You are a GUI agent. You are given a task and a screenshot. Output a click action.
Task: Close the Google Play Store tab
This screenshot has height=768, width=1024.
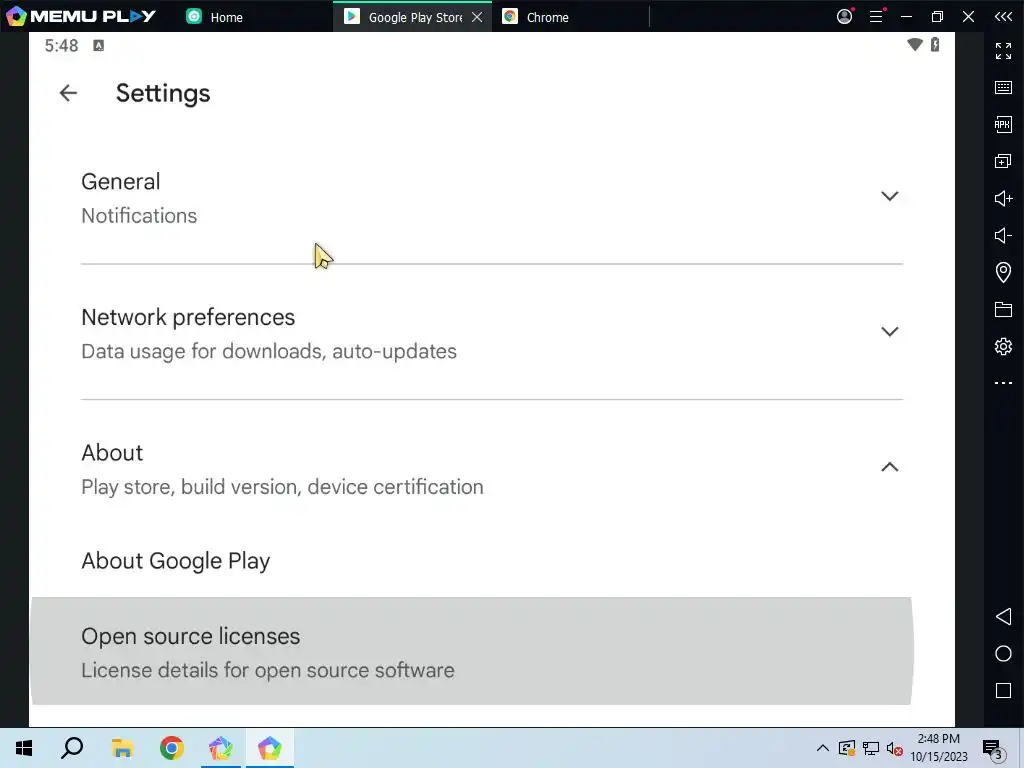(477, 17)
